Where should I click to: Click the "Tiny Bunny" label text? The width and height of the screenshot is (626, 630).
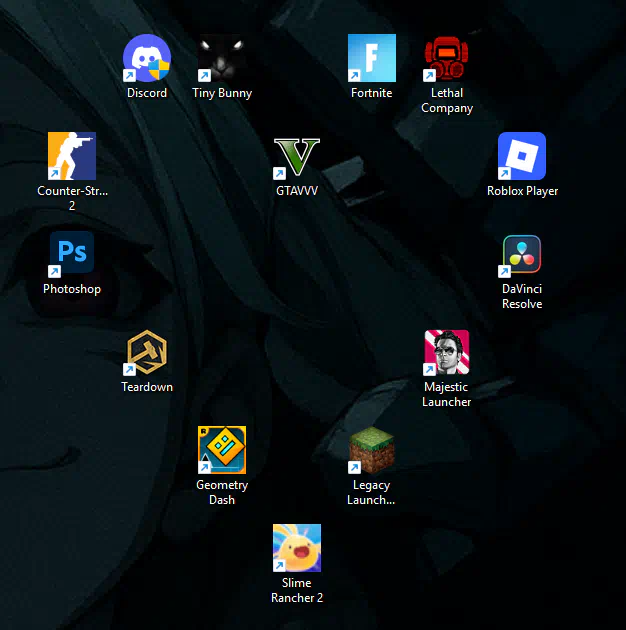(222, 93)
